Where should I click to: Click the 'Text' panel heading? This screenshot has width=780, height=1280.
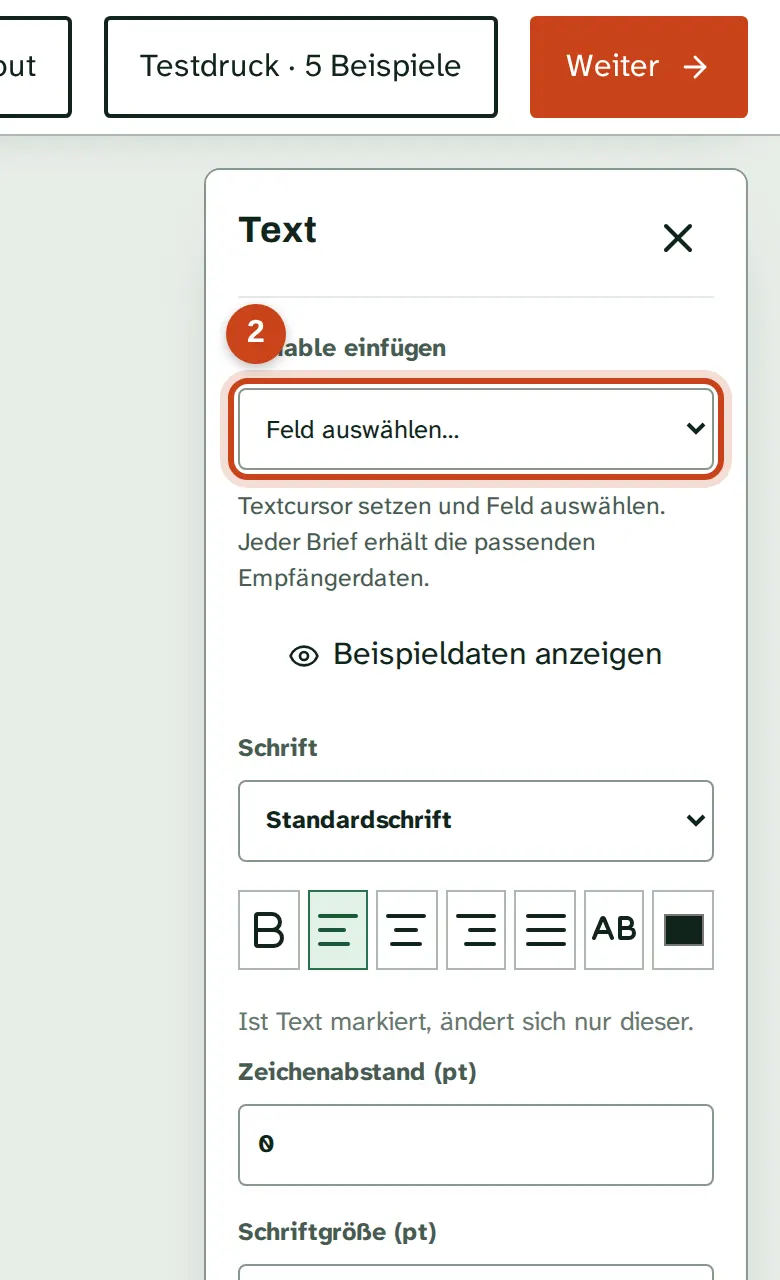coord(278,230)
